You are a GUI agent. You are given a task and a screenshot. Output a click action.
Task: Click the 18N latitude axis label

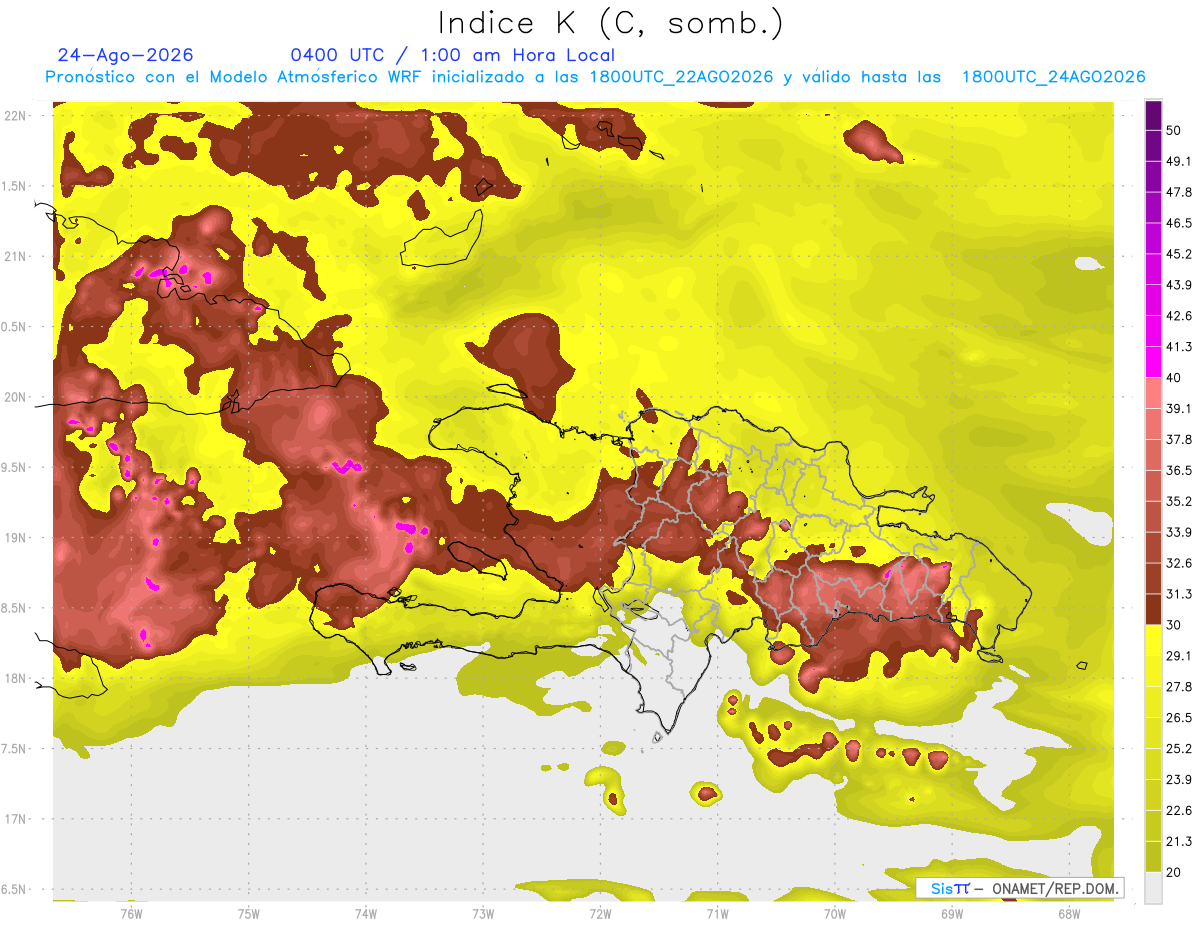pyautogui.click(x=15, y=678)
